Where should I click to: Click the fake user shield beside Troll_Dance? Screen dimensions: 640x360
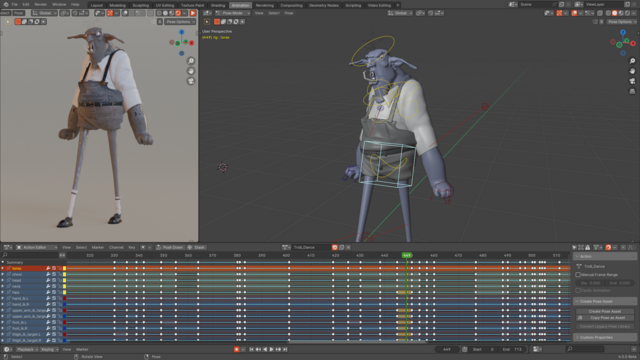coord(335,247)
